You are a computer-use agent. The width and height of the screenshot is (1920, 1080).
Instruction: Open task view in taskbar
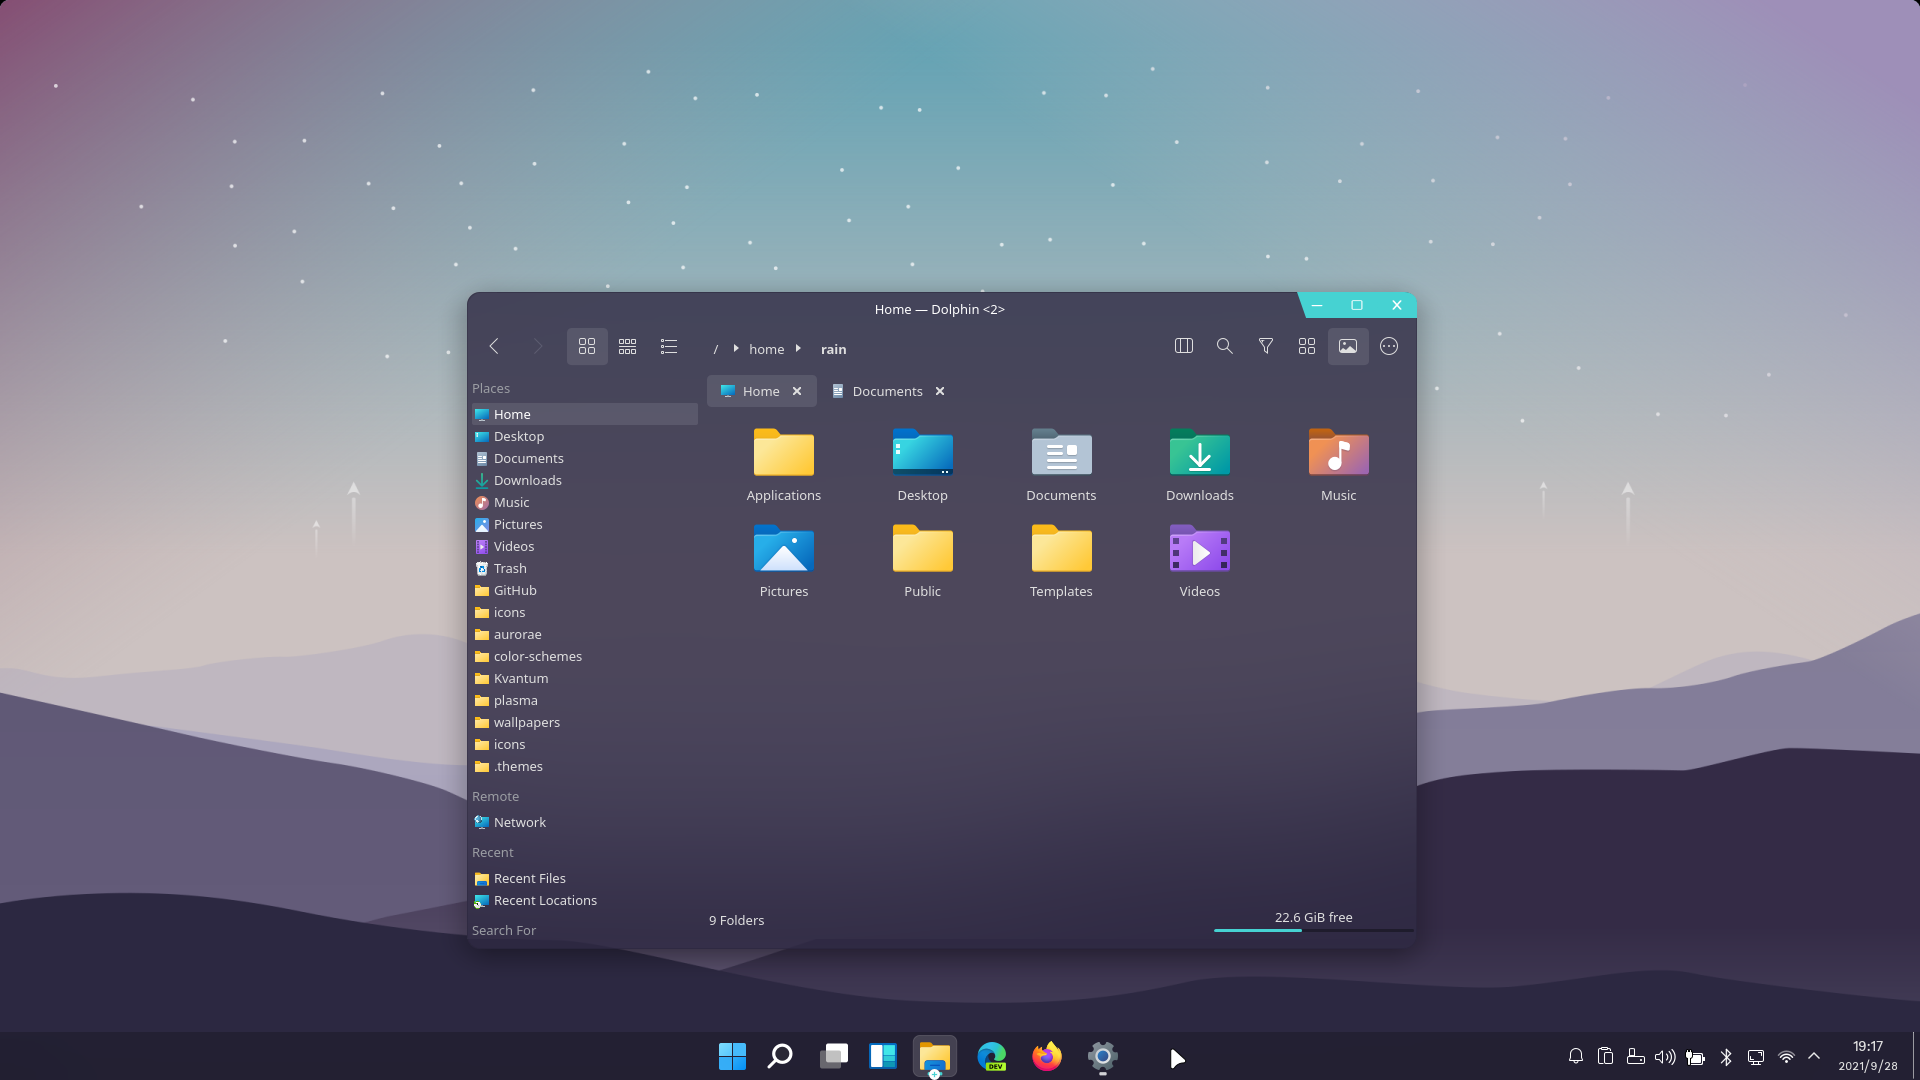coord(834,1056)
